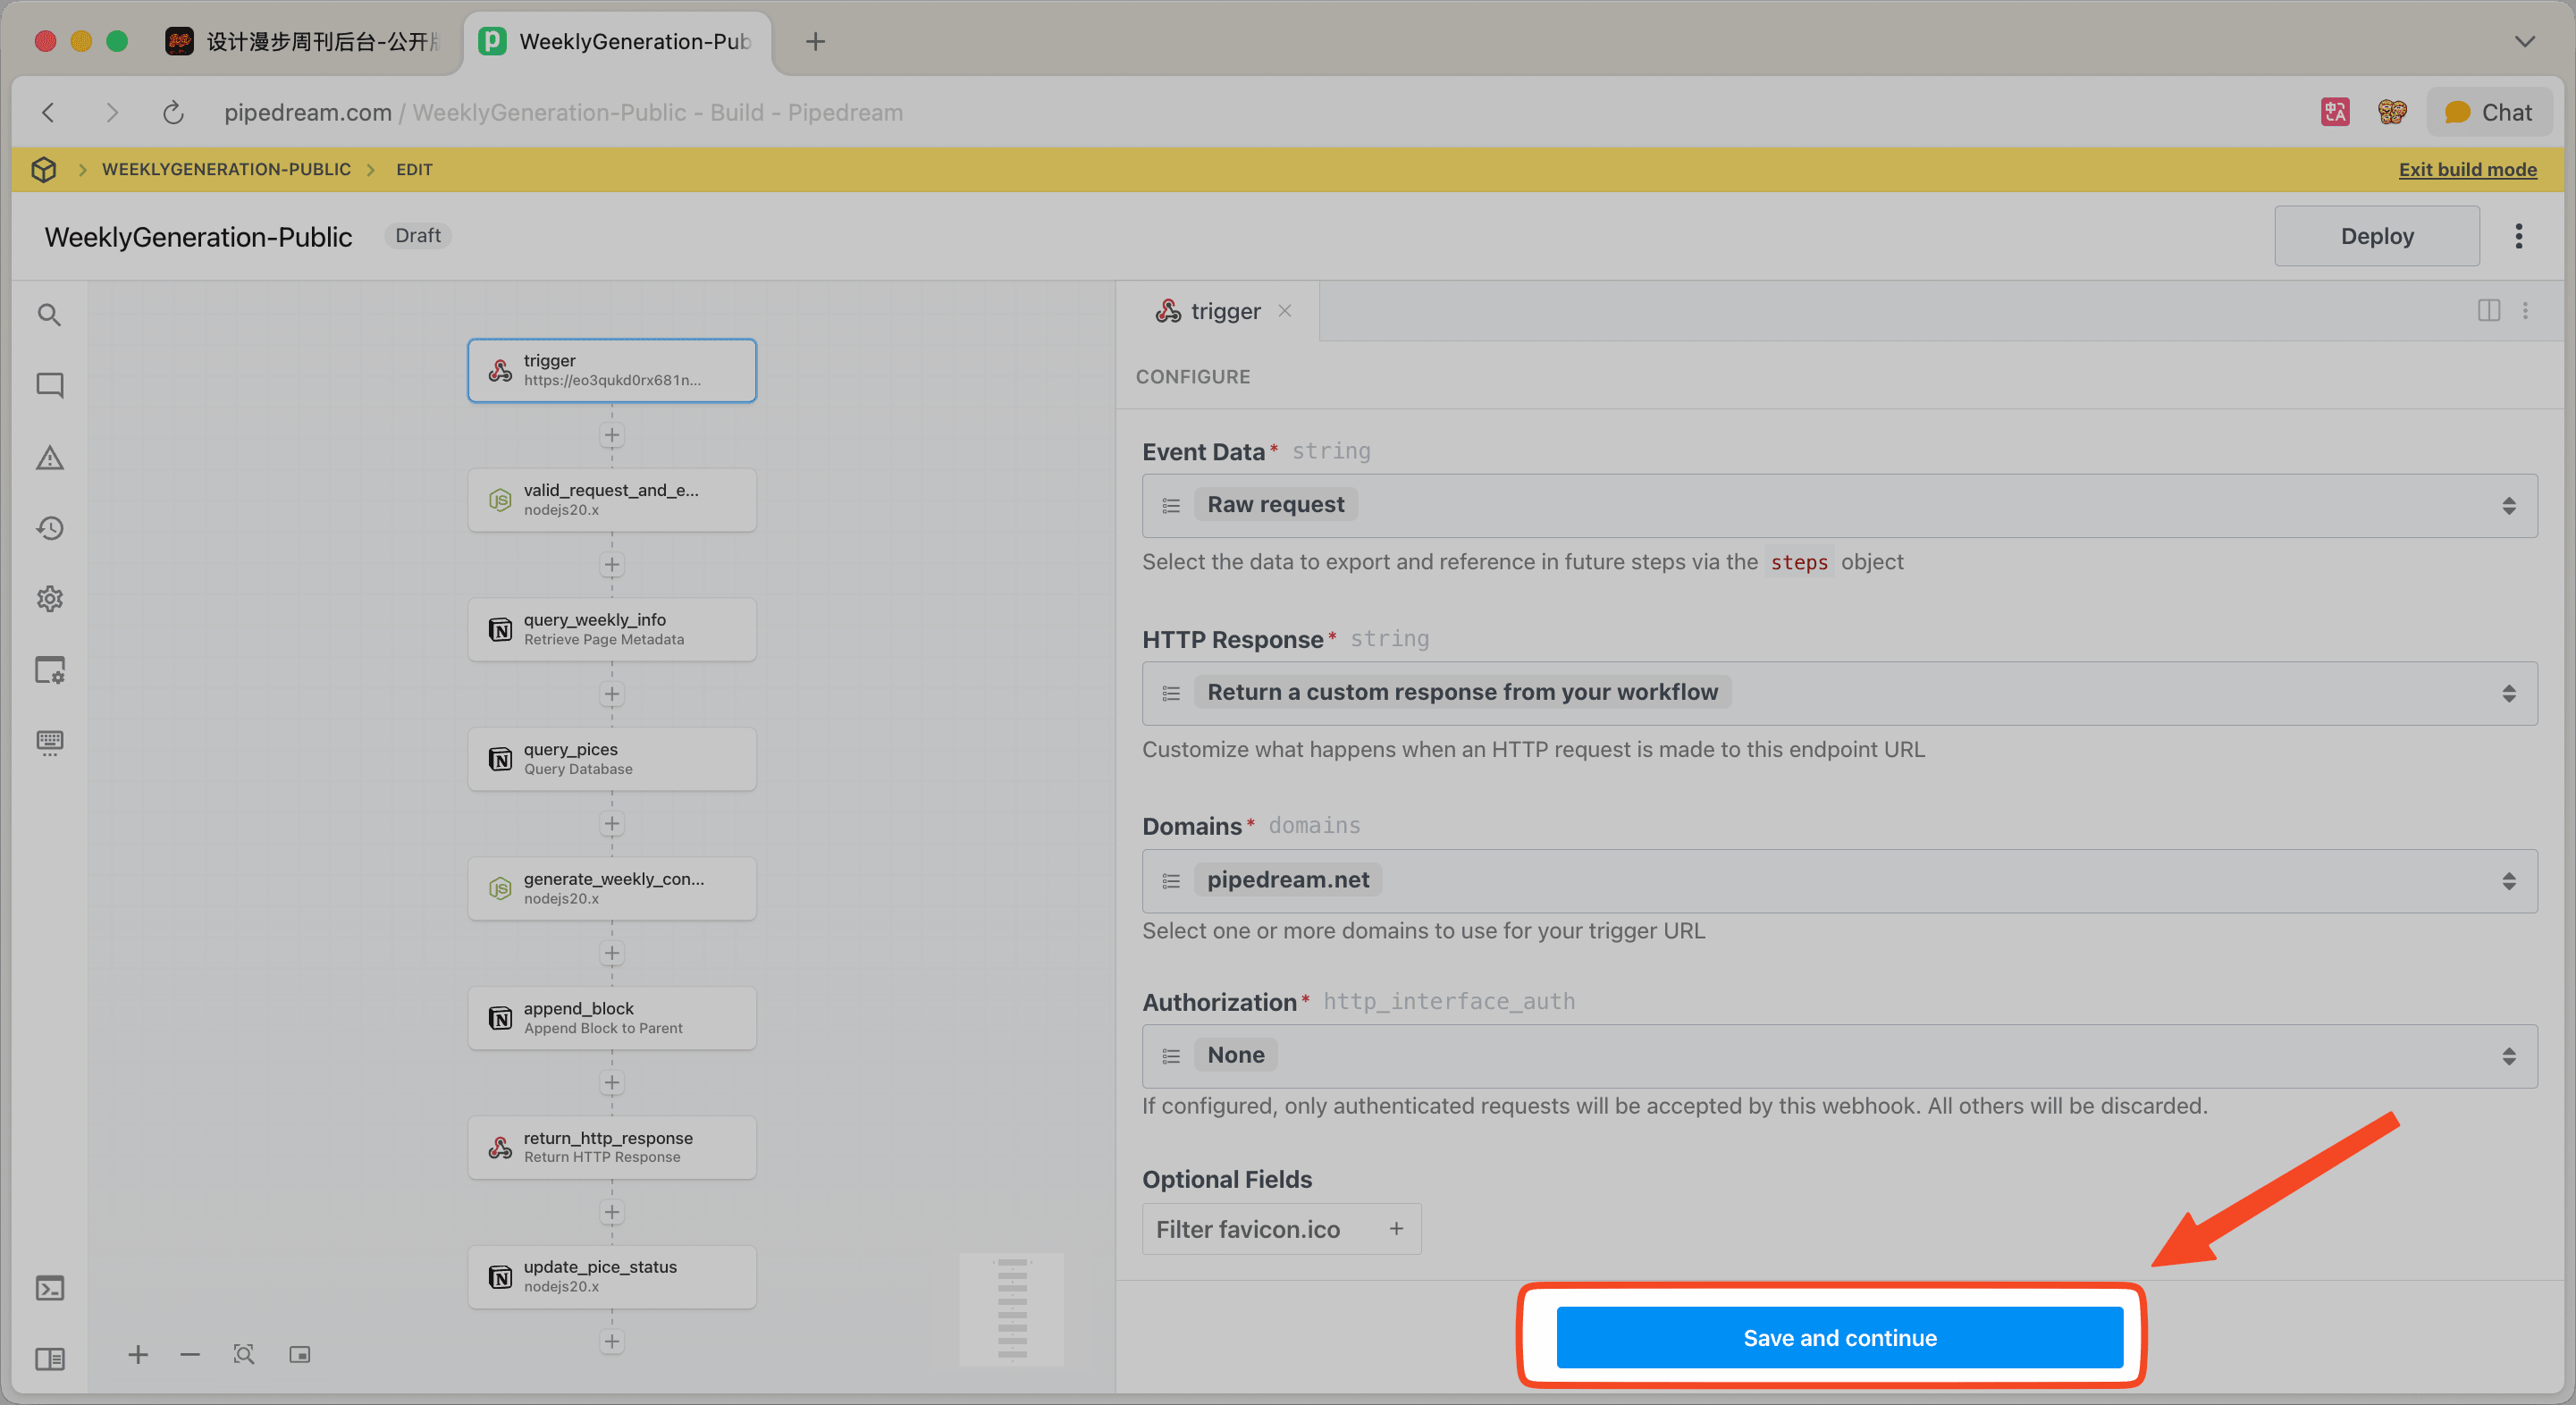Image resolution: width=2576 pixels, height=1405 pixels.
Task: Switch to the 设计漫步周刊后台 browser tab
Action: (310, 41)
